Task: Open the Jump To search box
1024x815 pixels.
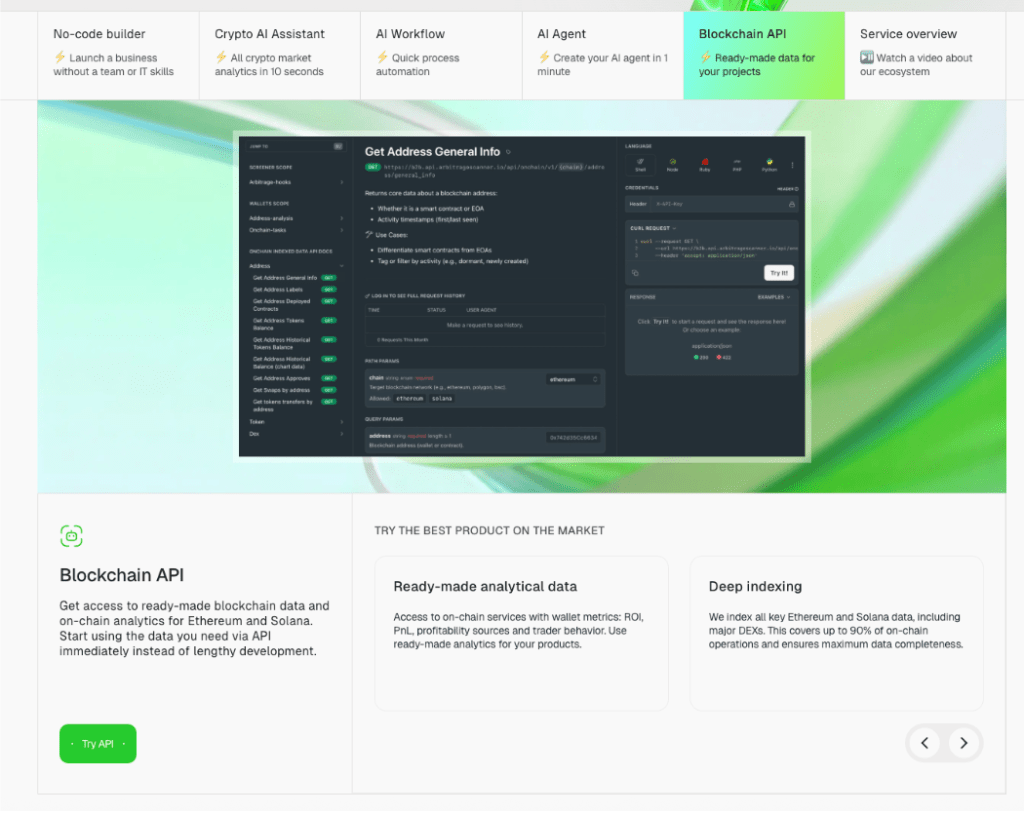Action: click(292, 146)
